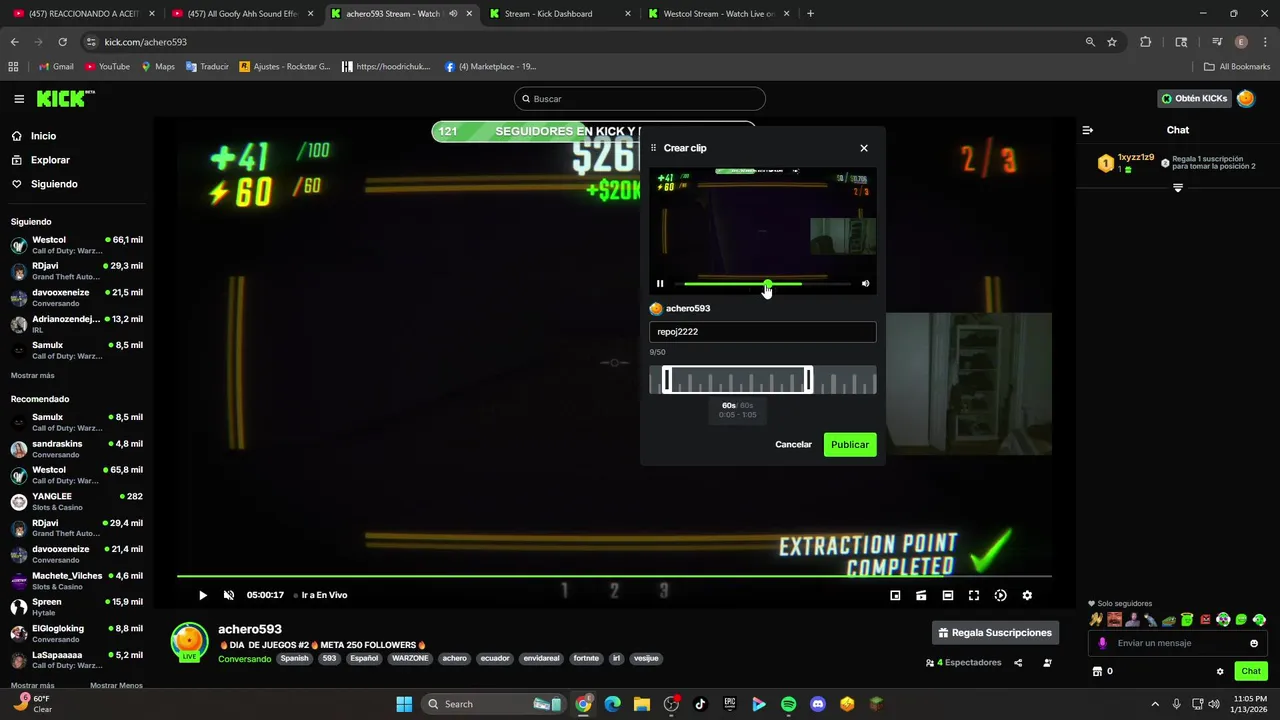The height and width of the screenshot is (720, 1280).
Task: Open Discord from the taskbar
Action: [x=818, y=704]
